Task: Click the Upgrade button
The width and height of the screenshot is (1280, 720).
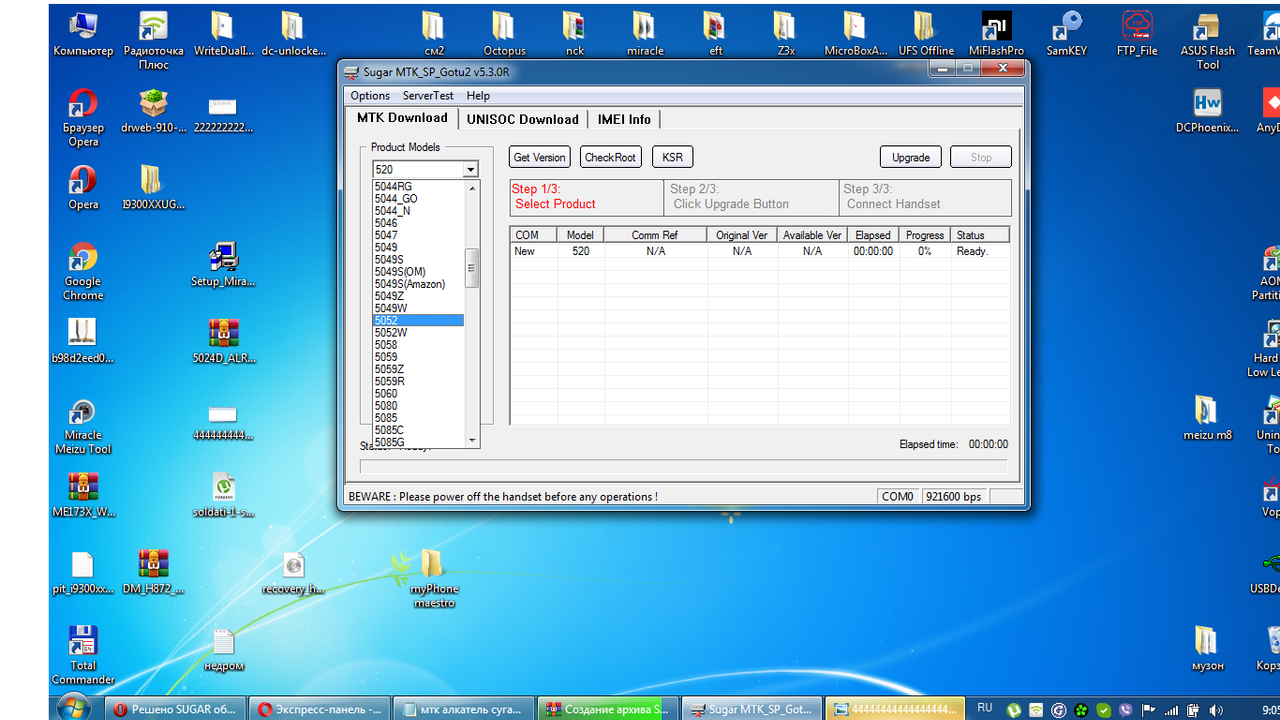Action: point(910,157)
